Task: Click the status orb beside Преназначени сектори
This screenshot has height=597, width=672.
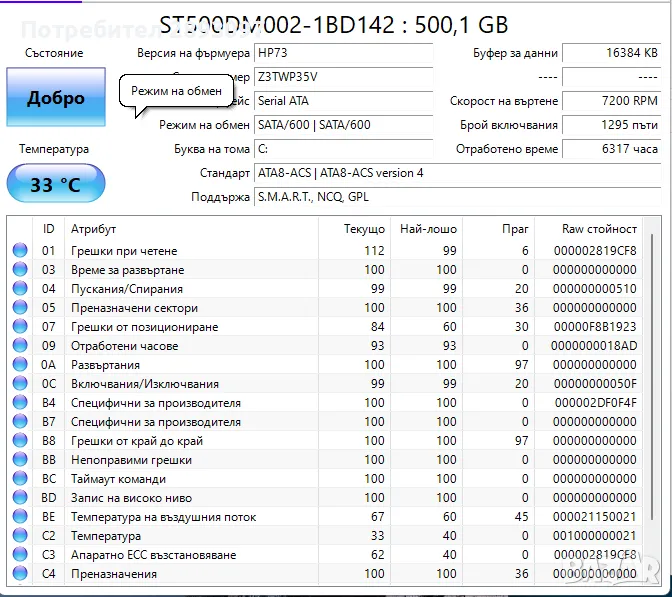Action: 19,308
